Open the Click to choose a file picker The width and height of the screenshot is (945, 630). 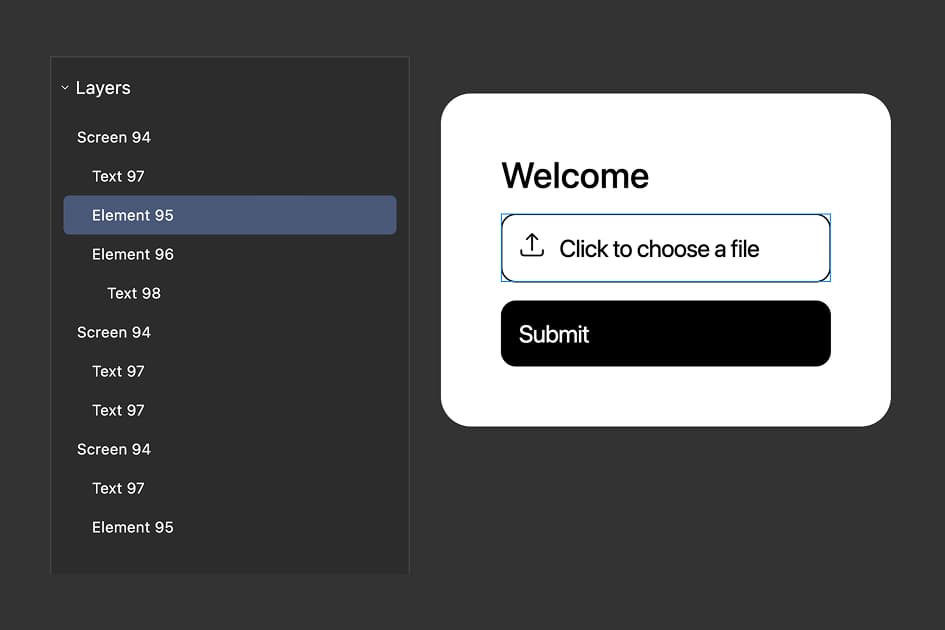click(665, 247)
